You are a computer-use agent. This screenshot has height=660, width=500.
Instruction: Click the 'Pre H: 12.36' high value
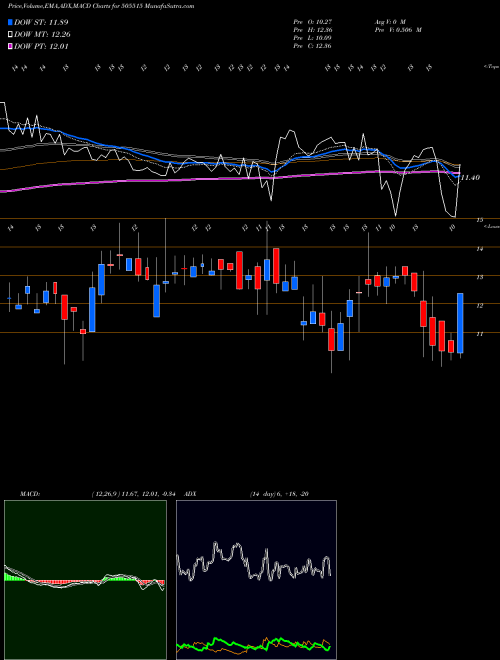(x=313, y=30)
